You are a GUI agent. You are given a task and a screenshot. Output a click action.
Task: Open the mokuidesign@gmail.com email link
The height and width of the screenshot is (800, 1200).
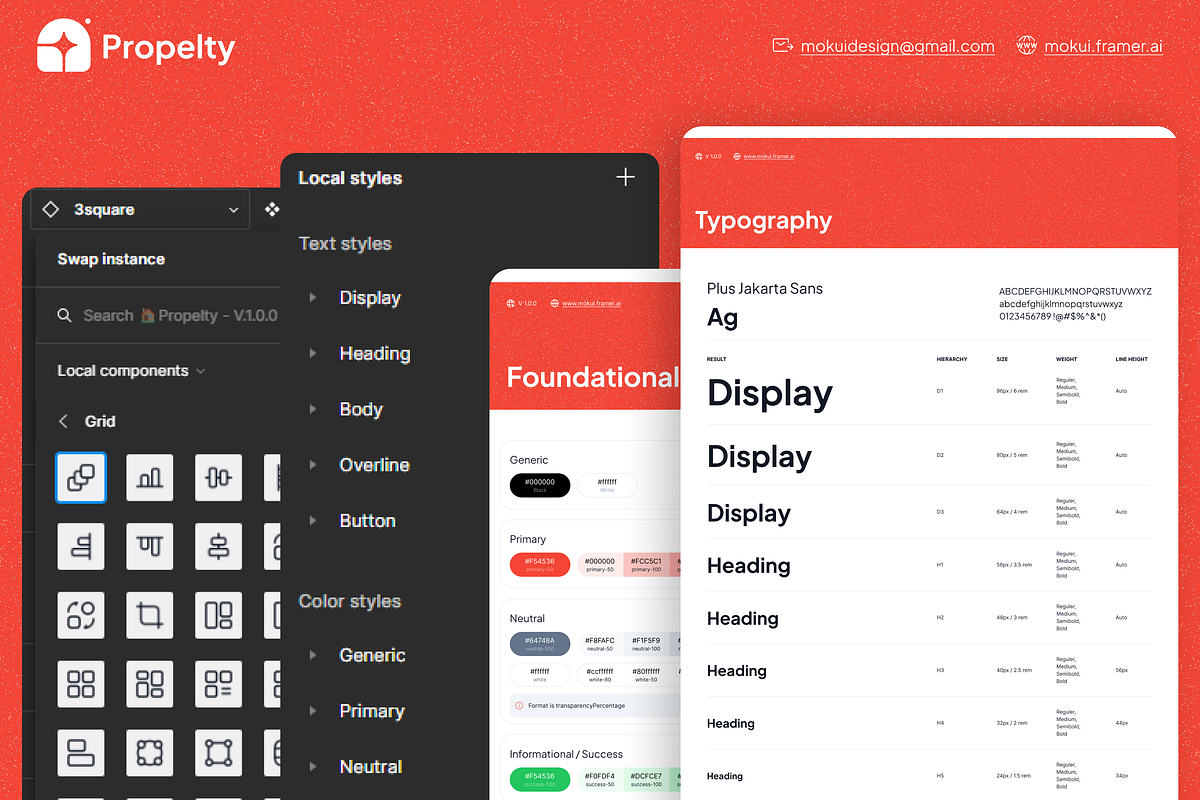[898, 46]
